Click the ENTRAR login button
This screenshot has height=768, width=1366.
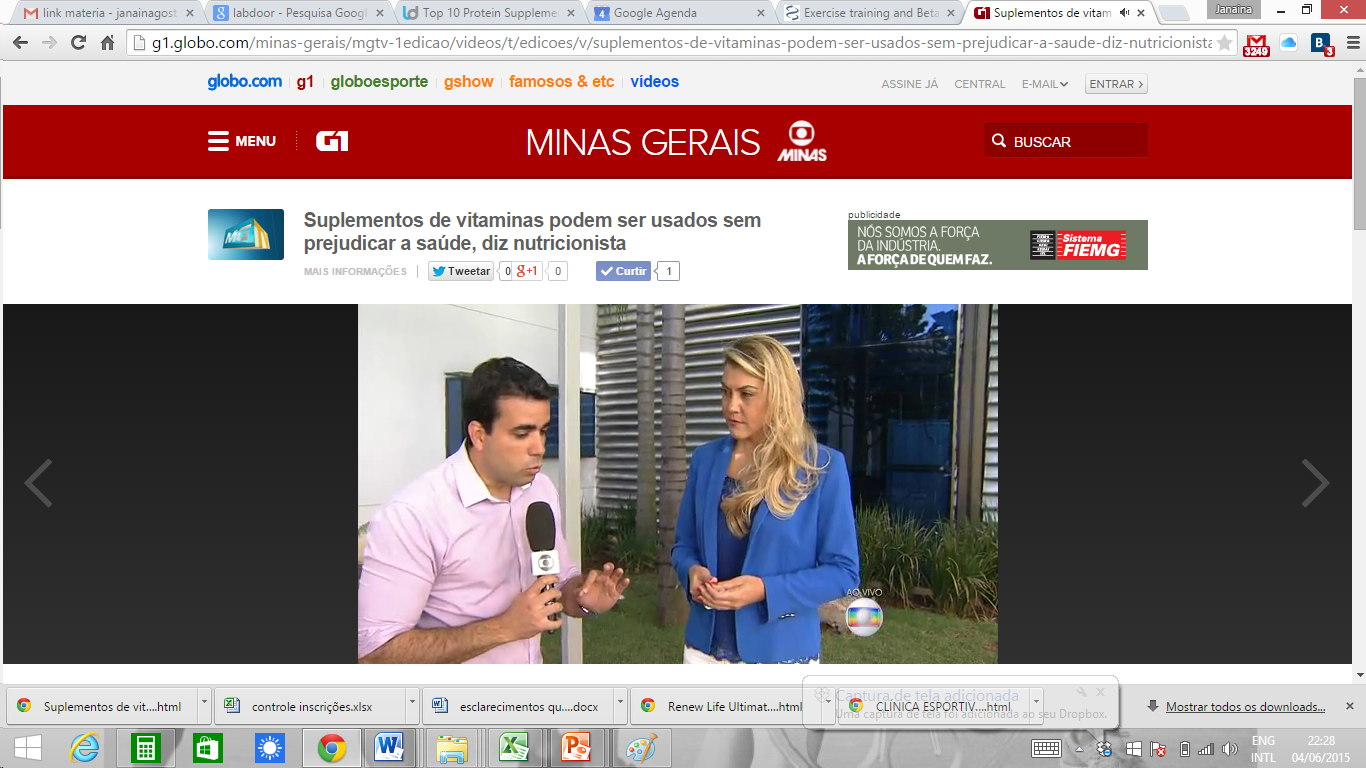coord(1116,84)
